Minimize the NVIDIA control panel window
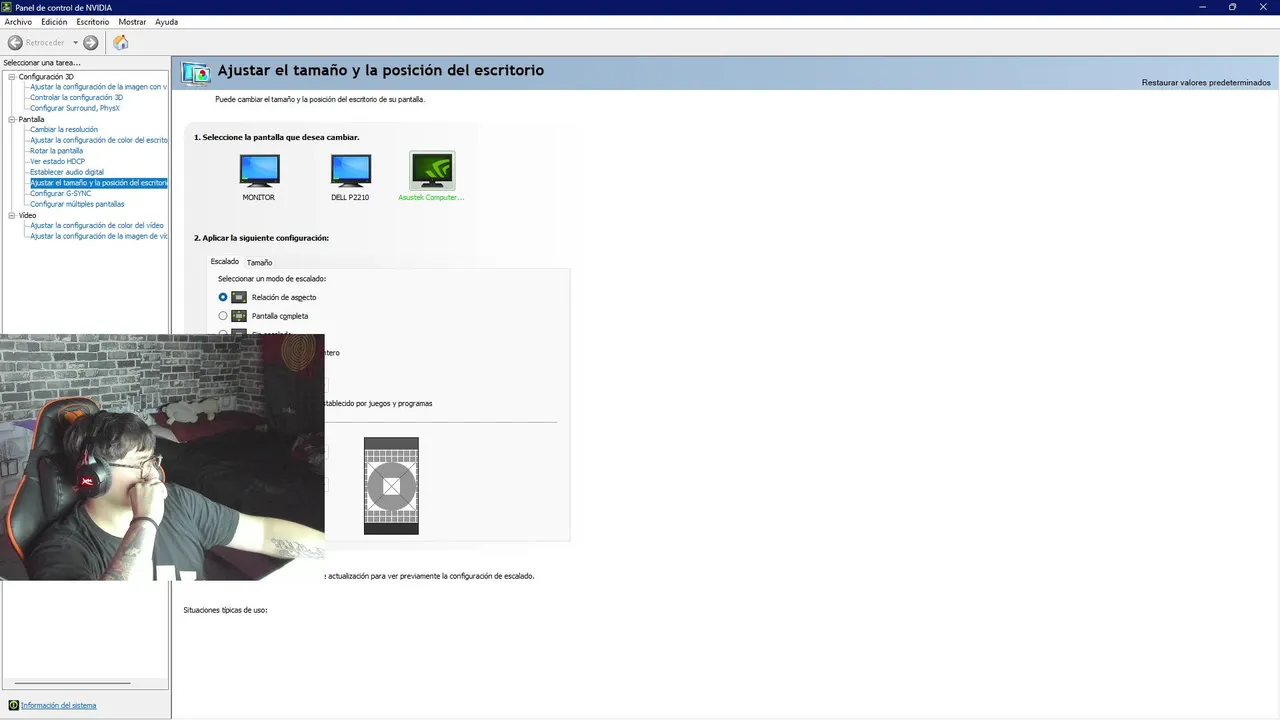Image resolution: width=1280 pixels, height=720 pixels. (1202, 7)
